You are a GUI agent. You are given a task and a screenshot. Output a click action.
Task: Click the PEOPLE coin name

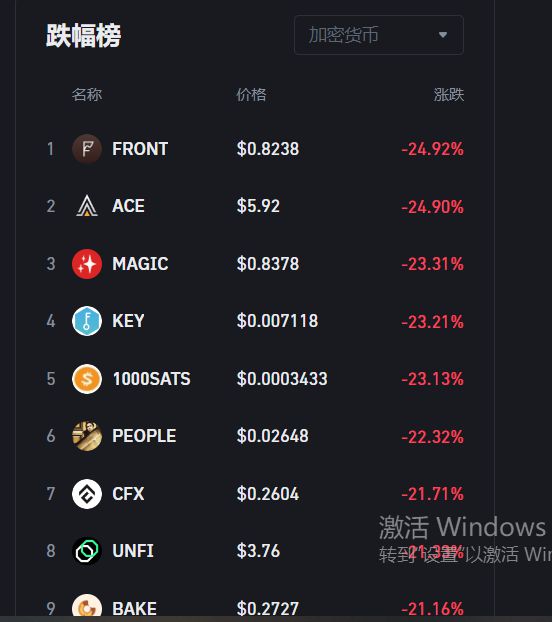click(144, 436)
